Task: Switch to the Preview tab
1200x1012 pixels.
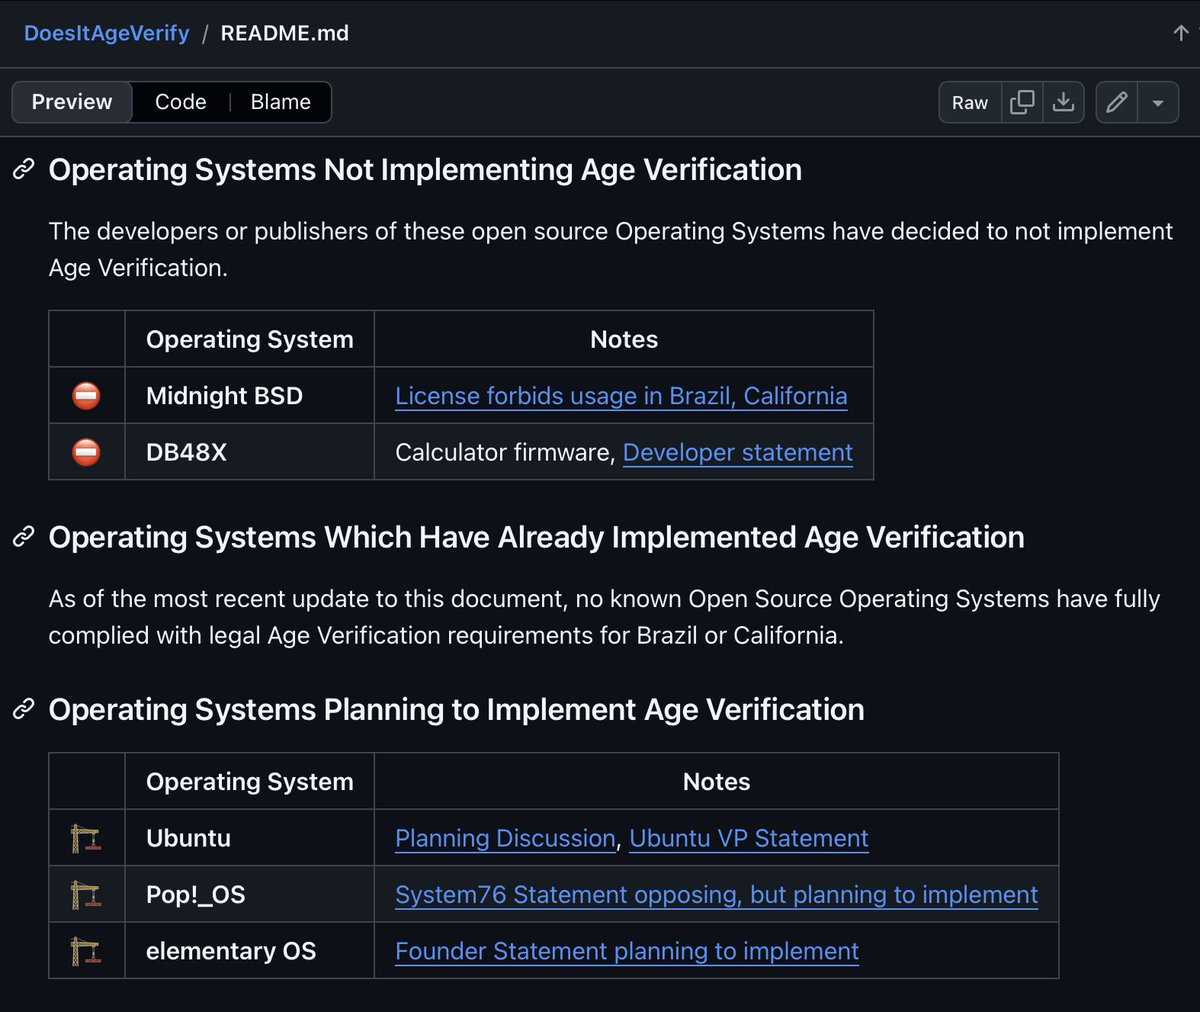Action: (x=72, y=102)
